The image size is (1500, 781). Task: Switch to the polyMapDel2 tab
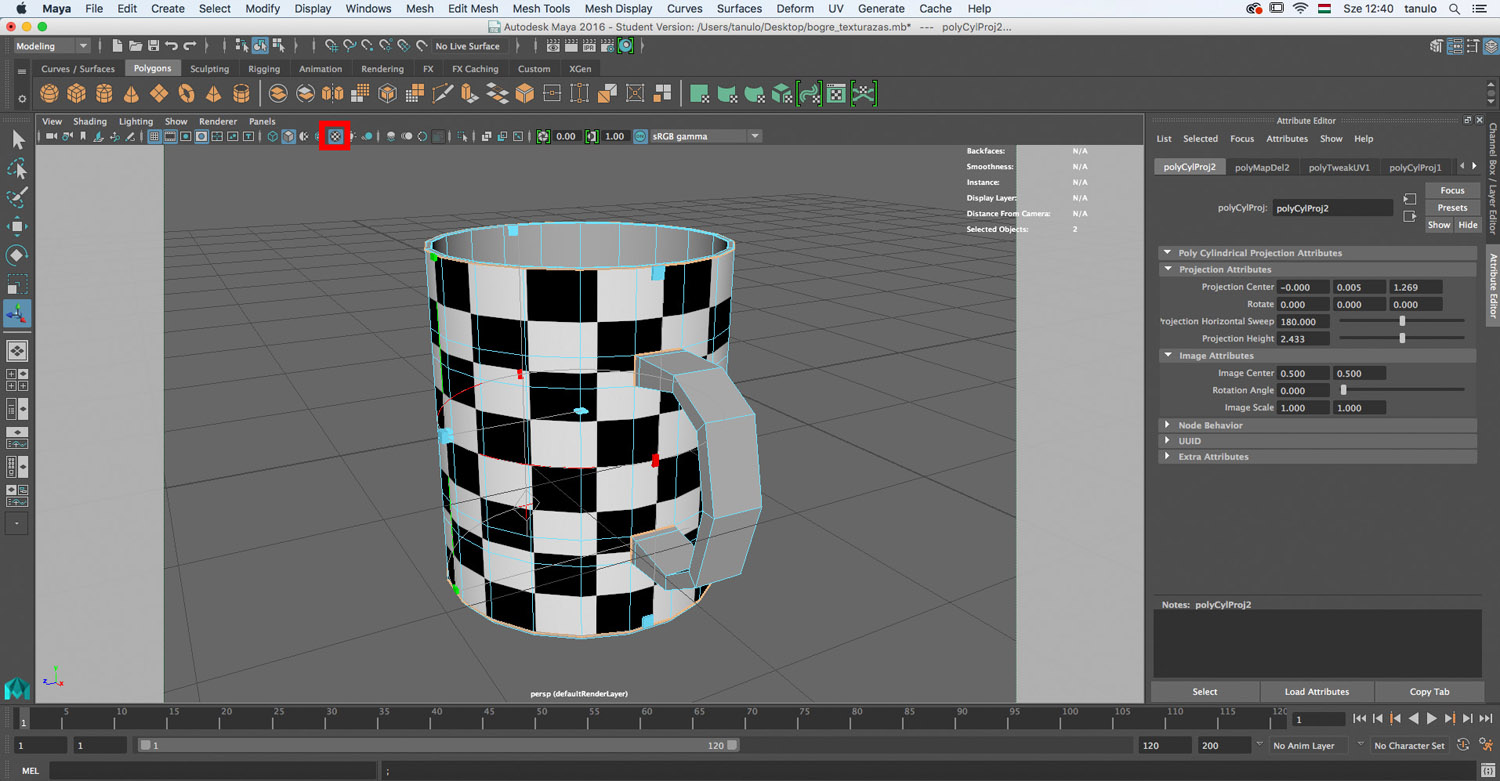pos(1262,167)
